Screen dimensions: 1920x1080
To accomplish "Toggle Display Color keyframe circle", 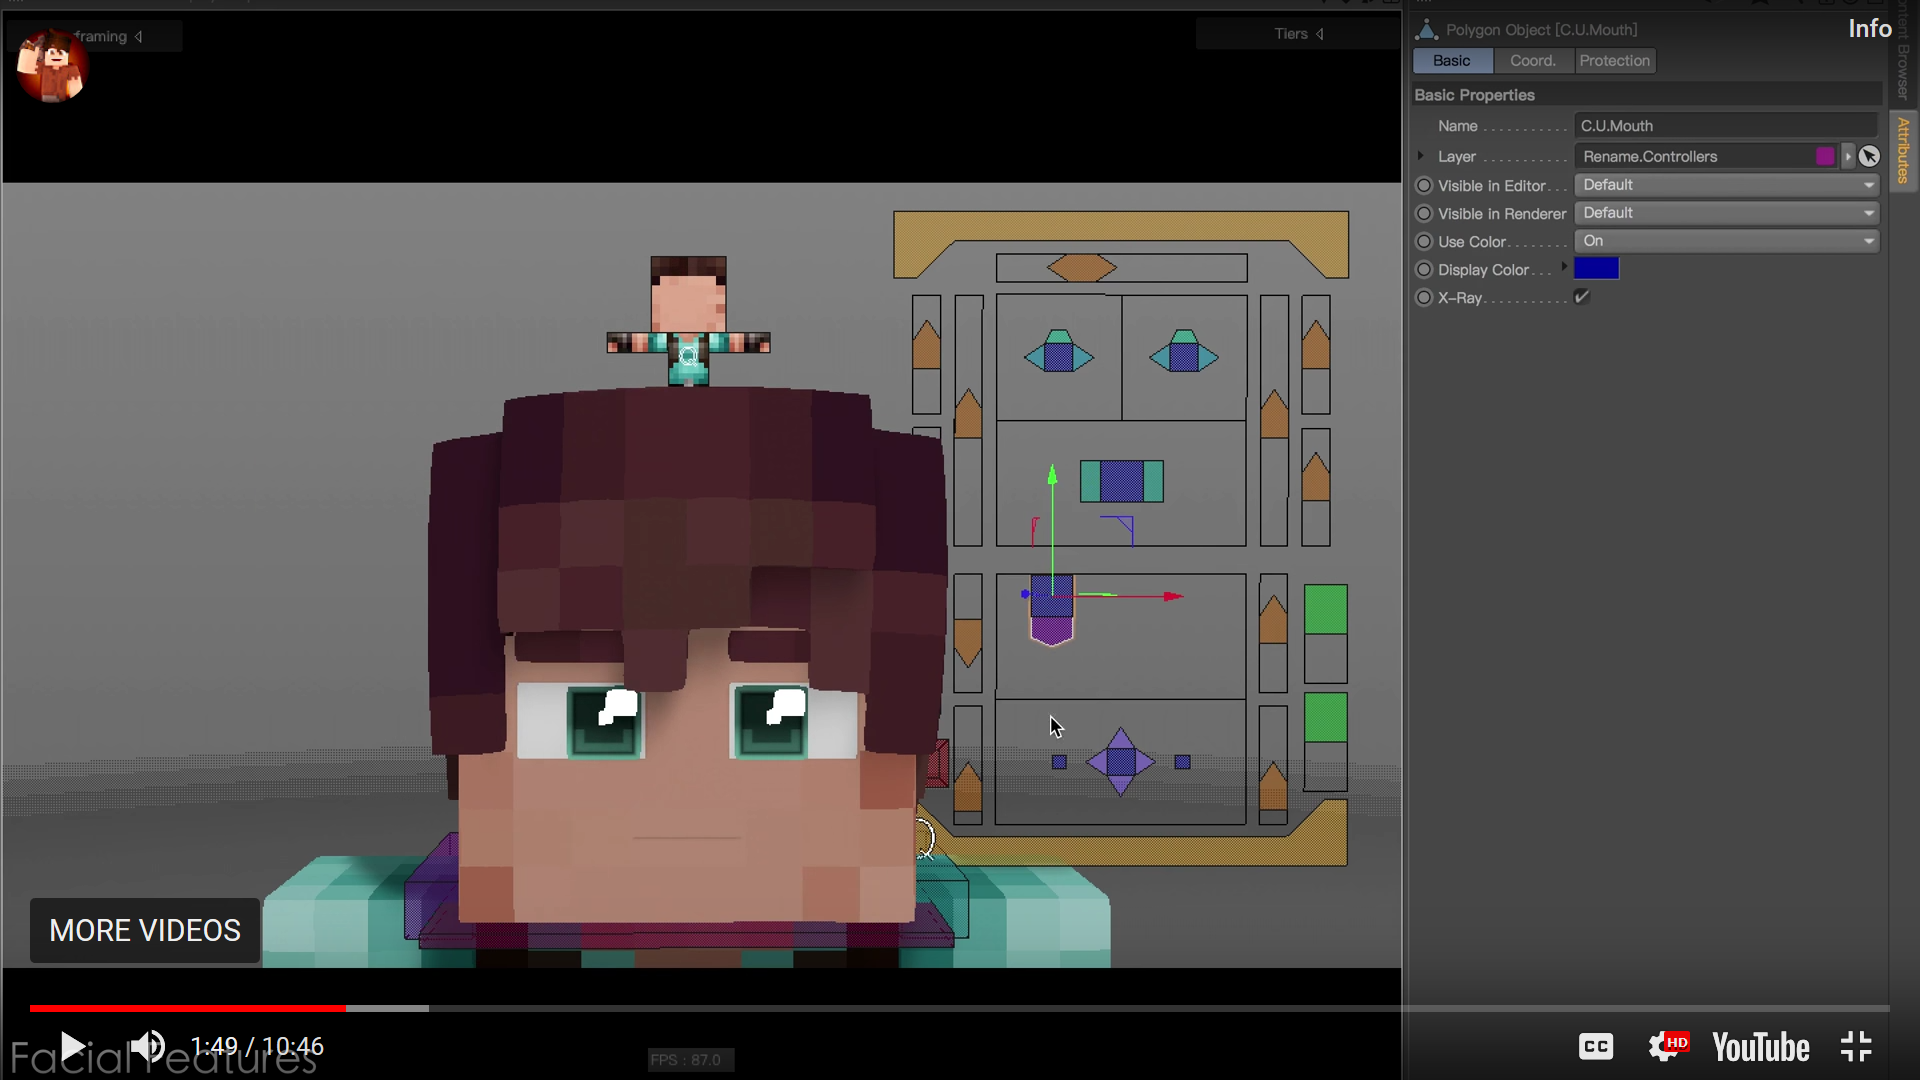I will 1424,269.
